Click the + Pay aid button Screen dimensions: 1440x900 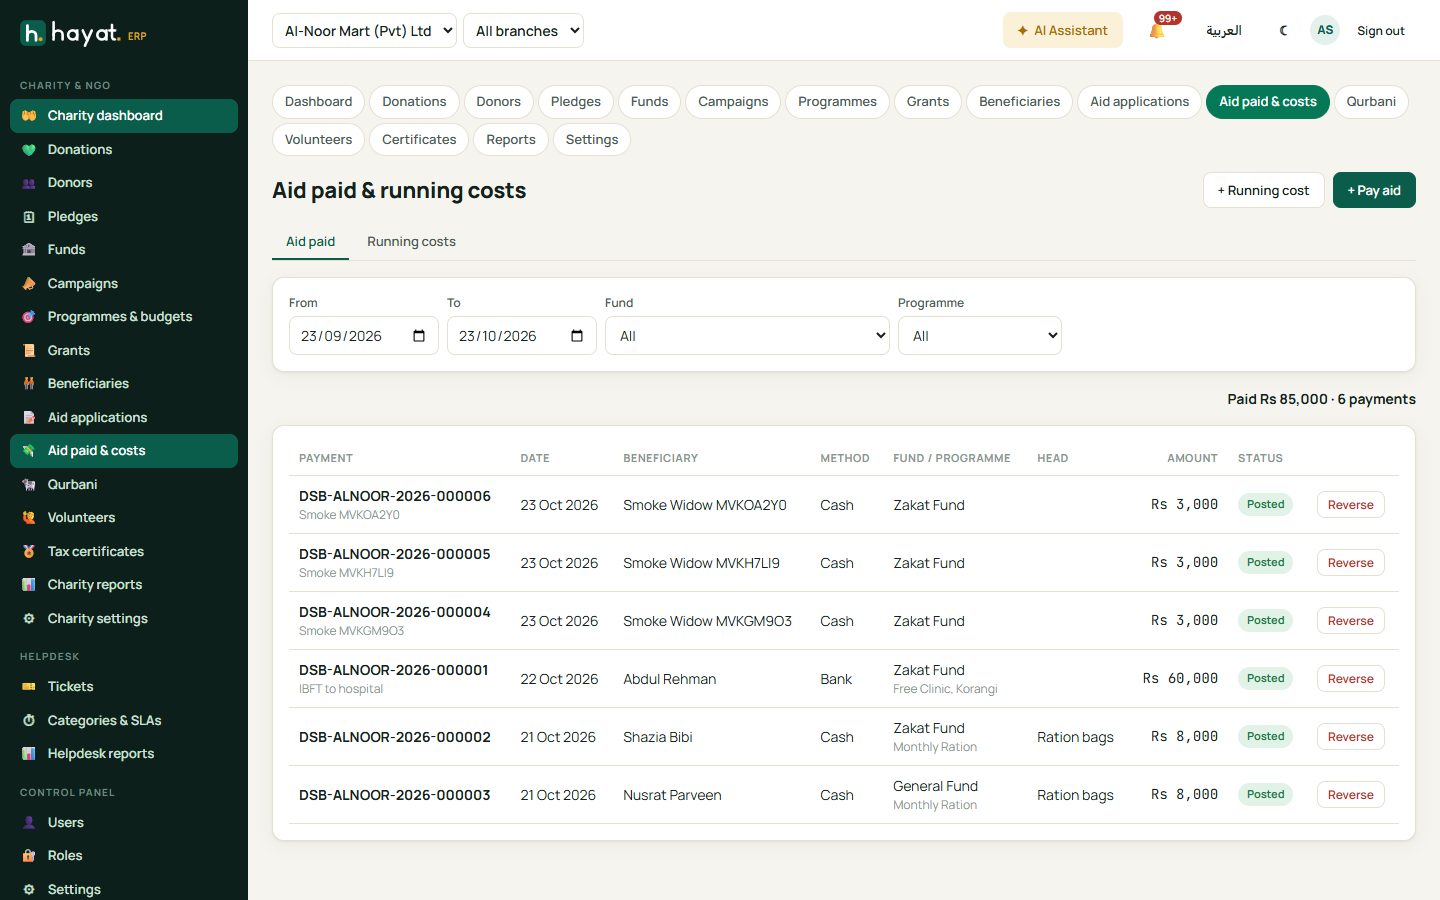(x=1374, y=191)
